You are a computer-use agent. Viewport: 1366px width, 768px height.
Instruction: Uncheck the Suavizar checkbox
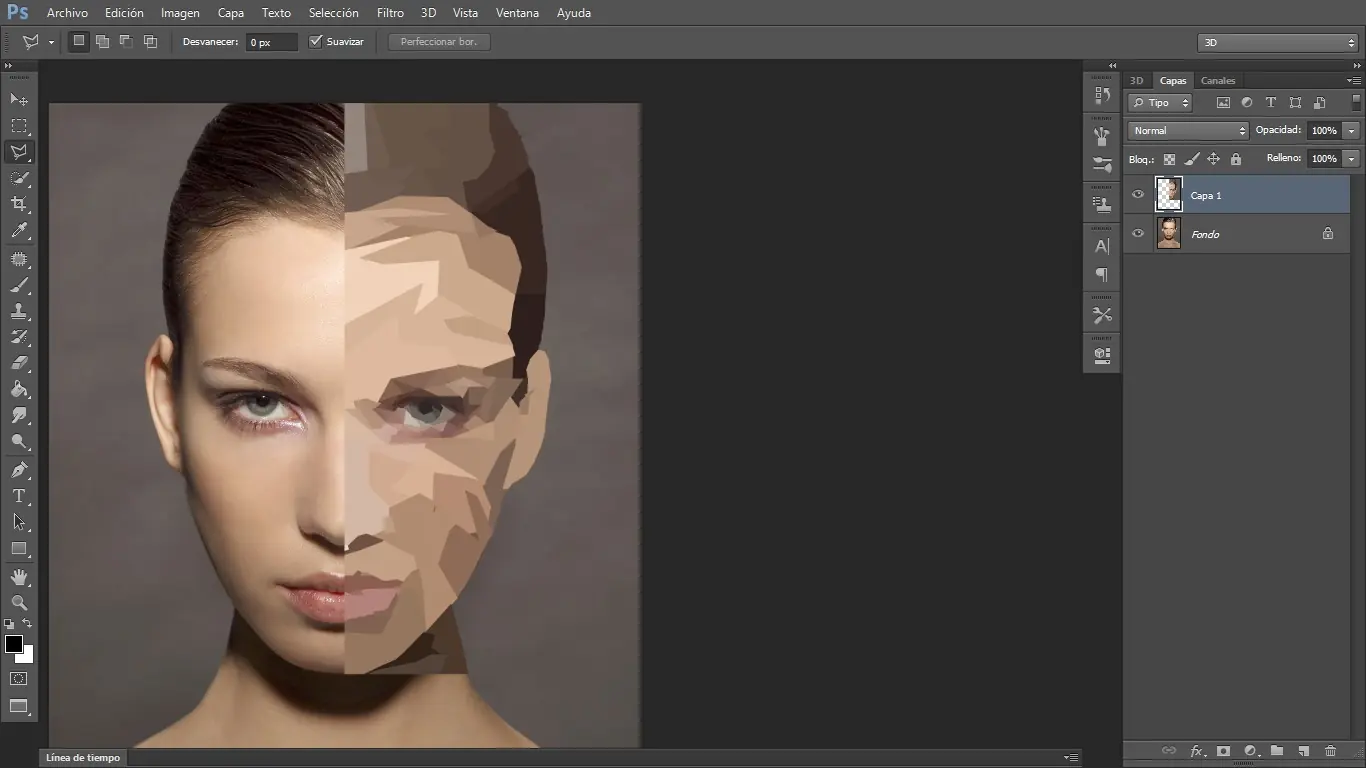coord(316,42)
